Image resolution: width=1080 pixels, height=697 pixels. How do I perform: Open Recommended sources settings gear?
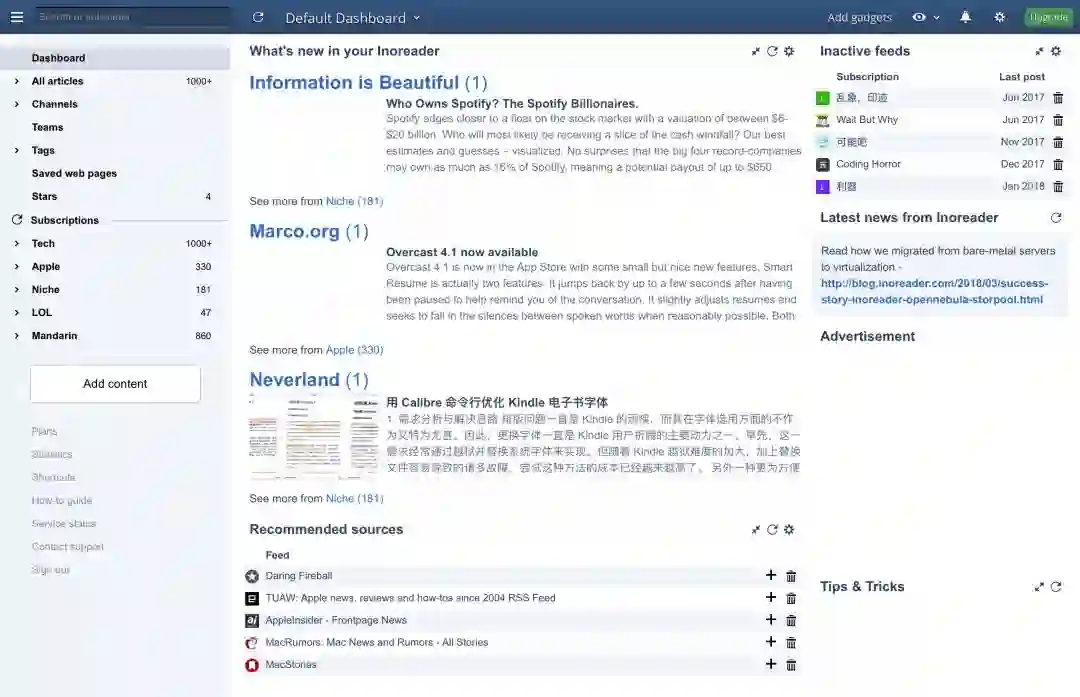click(x=789, y=530)
